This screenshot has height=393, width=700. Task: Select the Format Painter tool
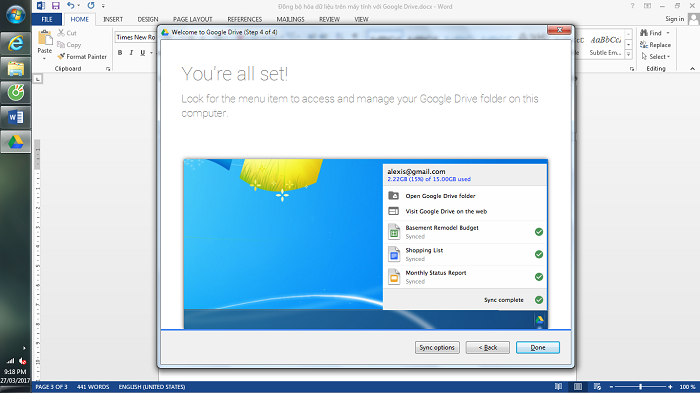coord(82,57)
